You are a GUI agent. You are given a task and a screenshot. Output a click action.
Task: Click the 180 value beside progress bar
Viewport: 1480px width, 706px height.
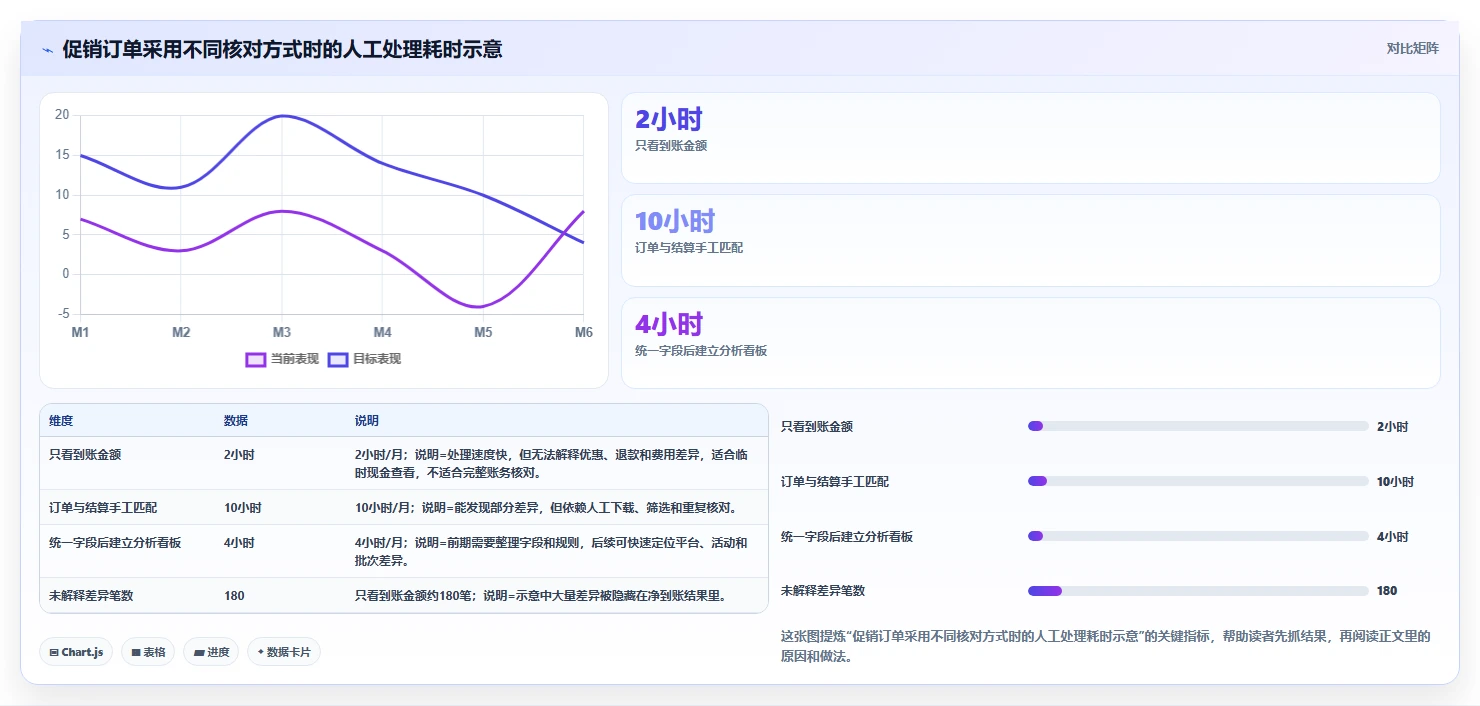coord(1387,591)
